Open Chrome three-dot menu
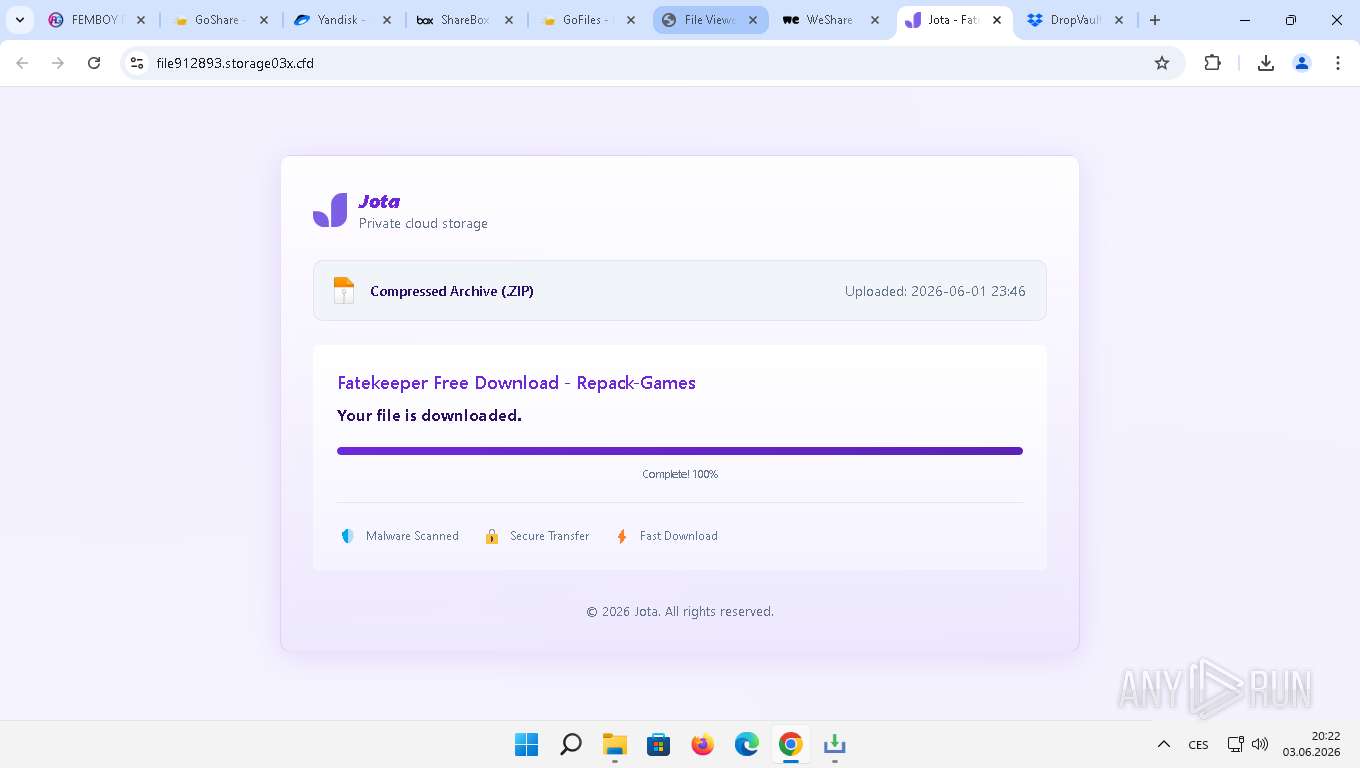The image size is (1360, 768). click(1338, 63)
